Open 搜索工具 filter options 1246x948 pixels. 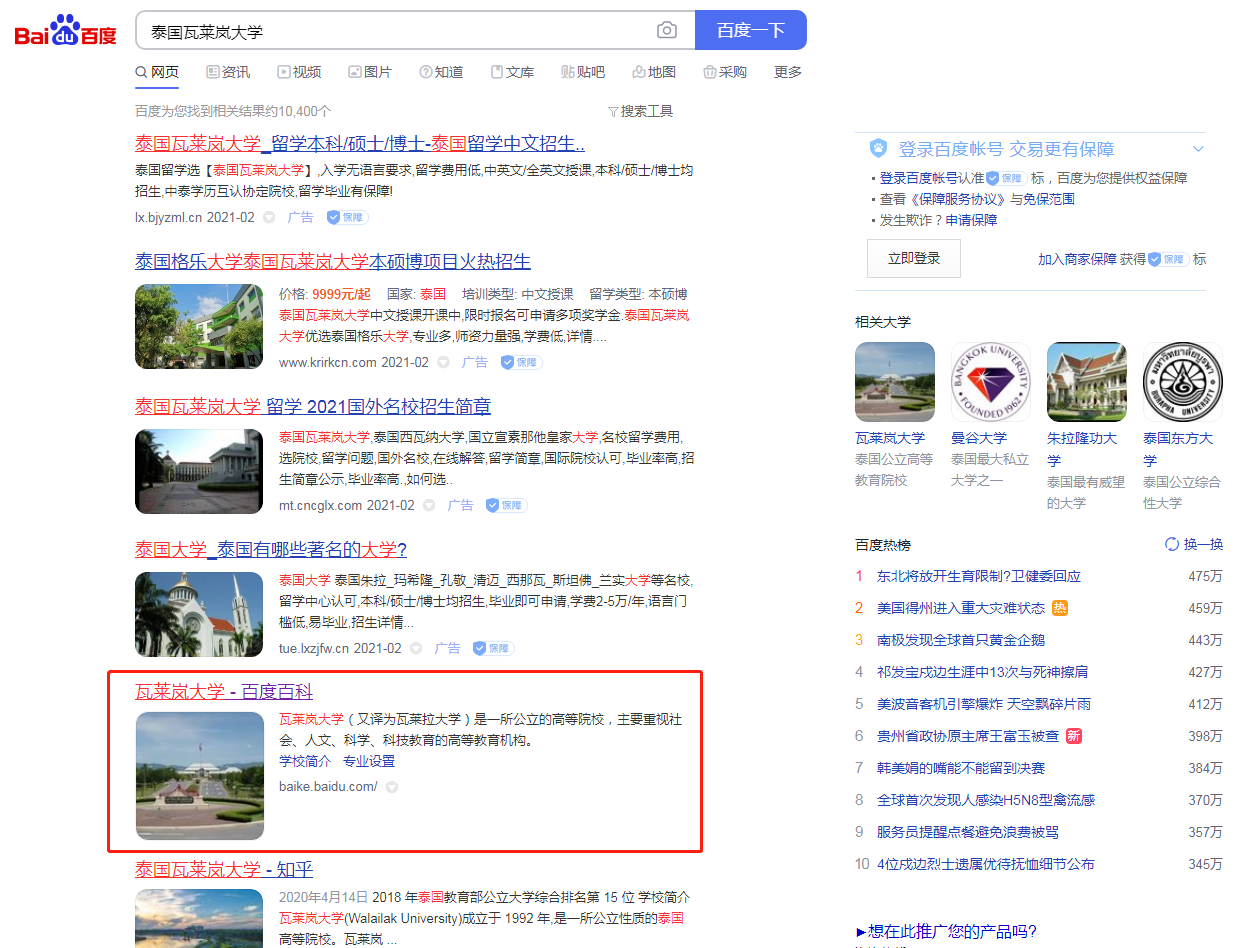(640, 111)
